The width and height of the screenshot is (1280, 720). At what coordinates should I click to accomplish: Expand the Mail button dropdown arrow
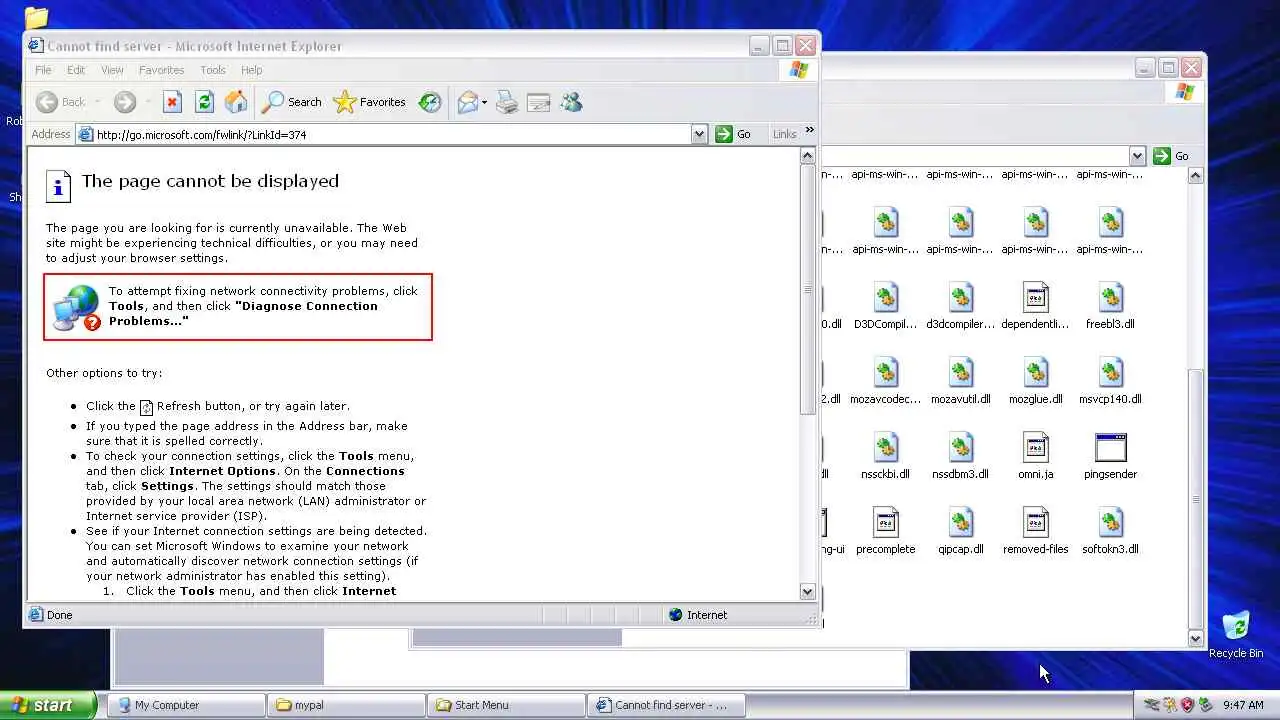485,102
